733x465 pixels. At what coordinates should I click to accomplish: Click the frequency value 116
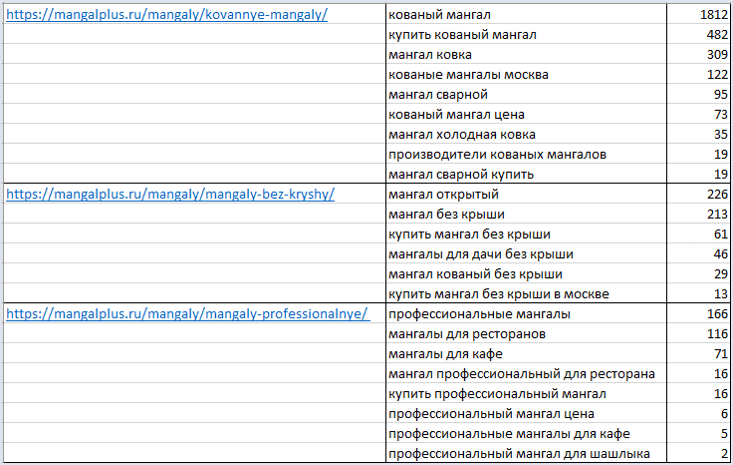tap(717, 334)
